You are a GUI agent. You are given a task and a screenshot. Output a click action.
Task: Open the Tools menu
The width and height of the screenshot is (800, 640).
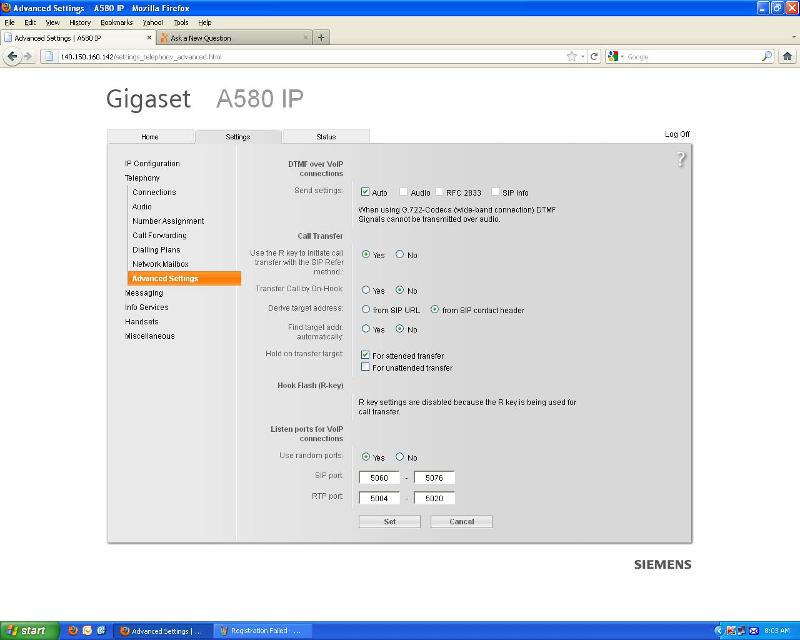(x=181, y=22)
